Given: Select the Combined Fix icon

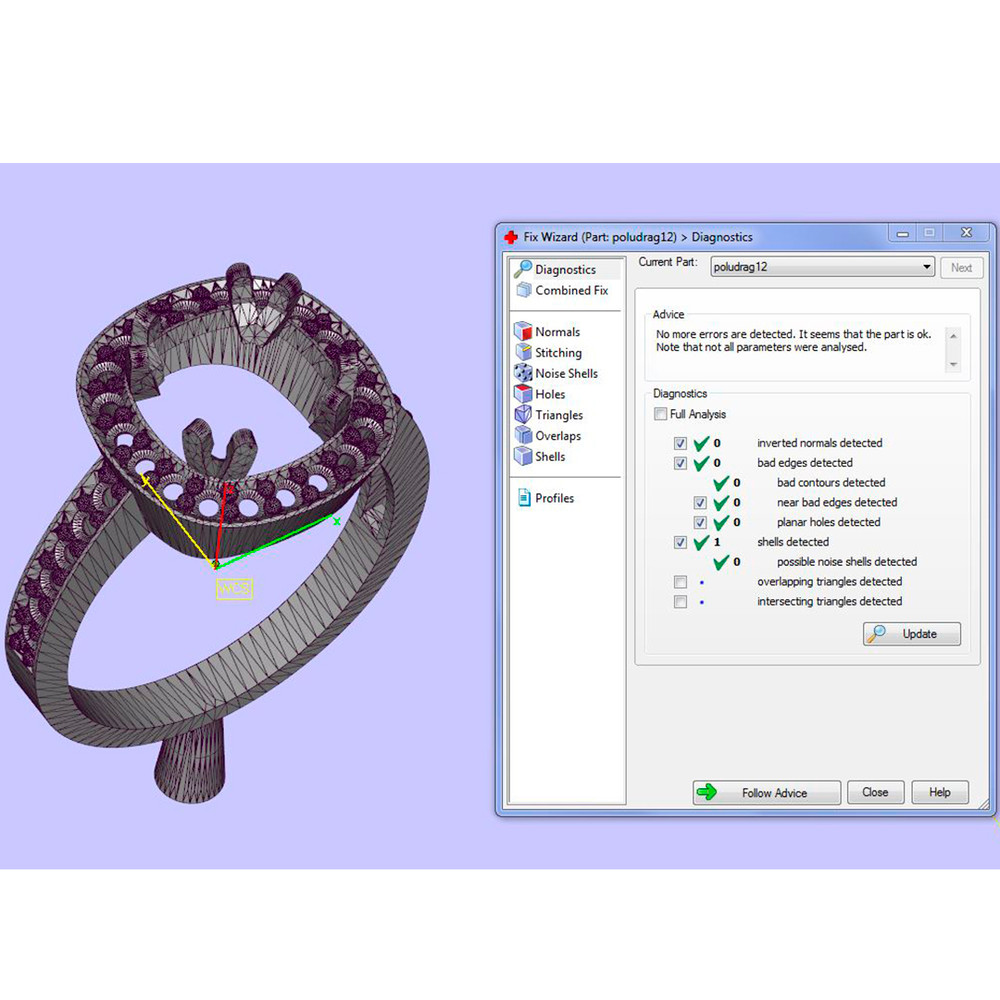Looking at the screenshot, I should click(x=523, y=290).
